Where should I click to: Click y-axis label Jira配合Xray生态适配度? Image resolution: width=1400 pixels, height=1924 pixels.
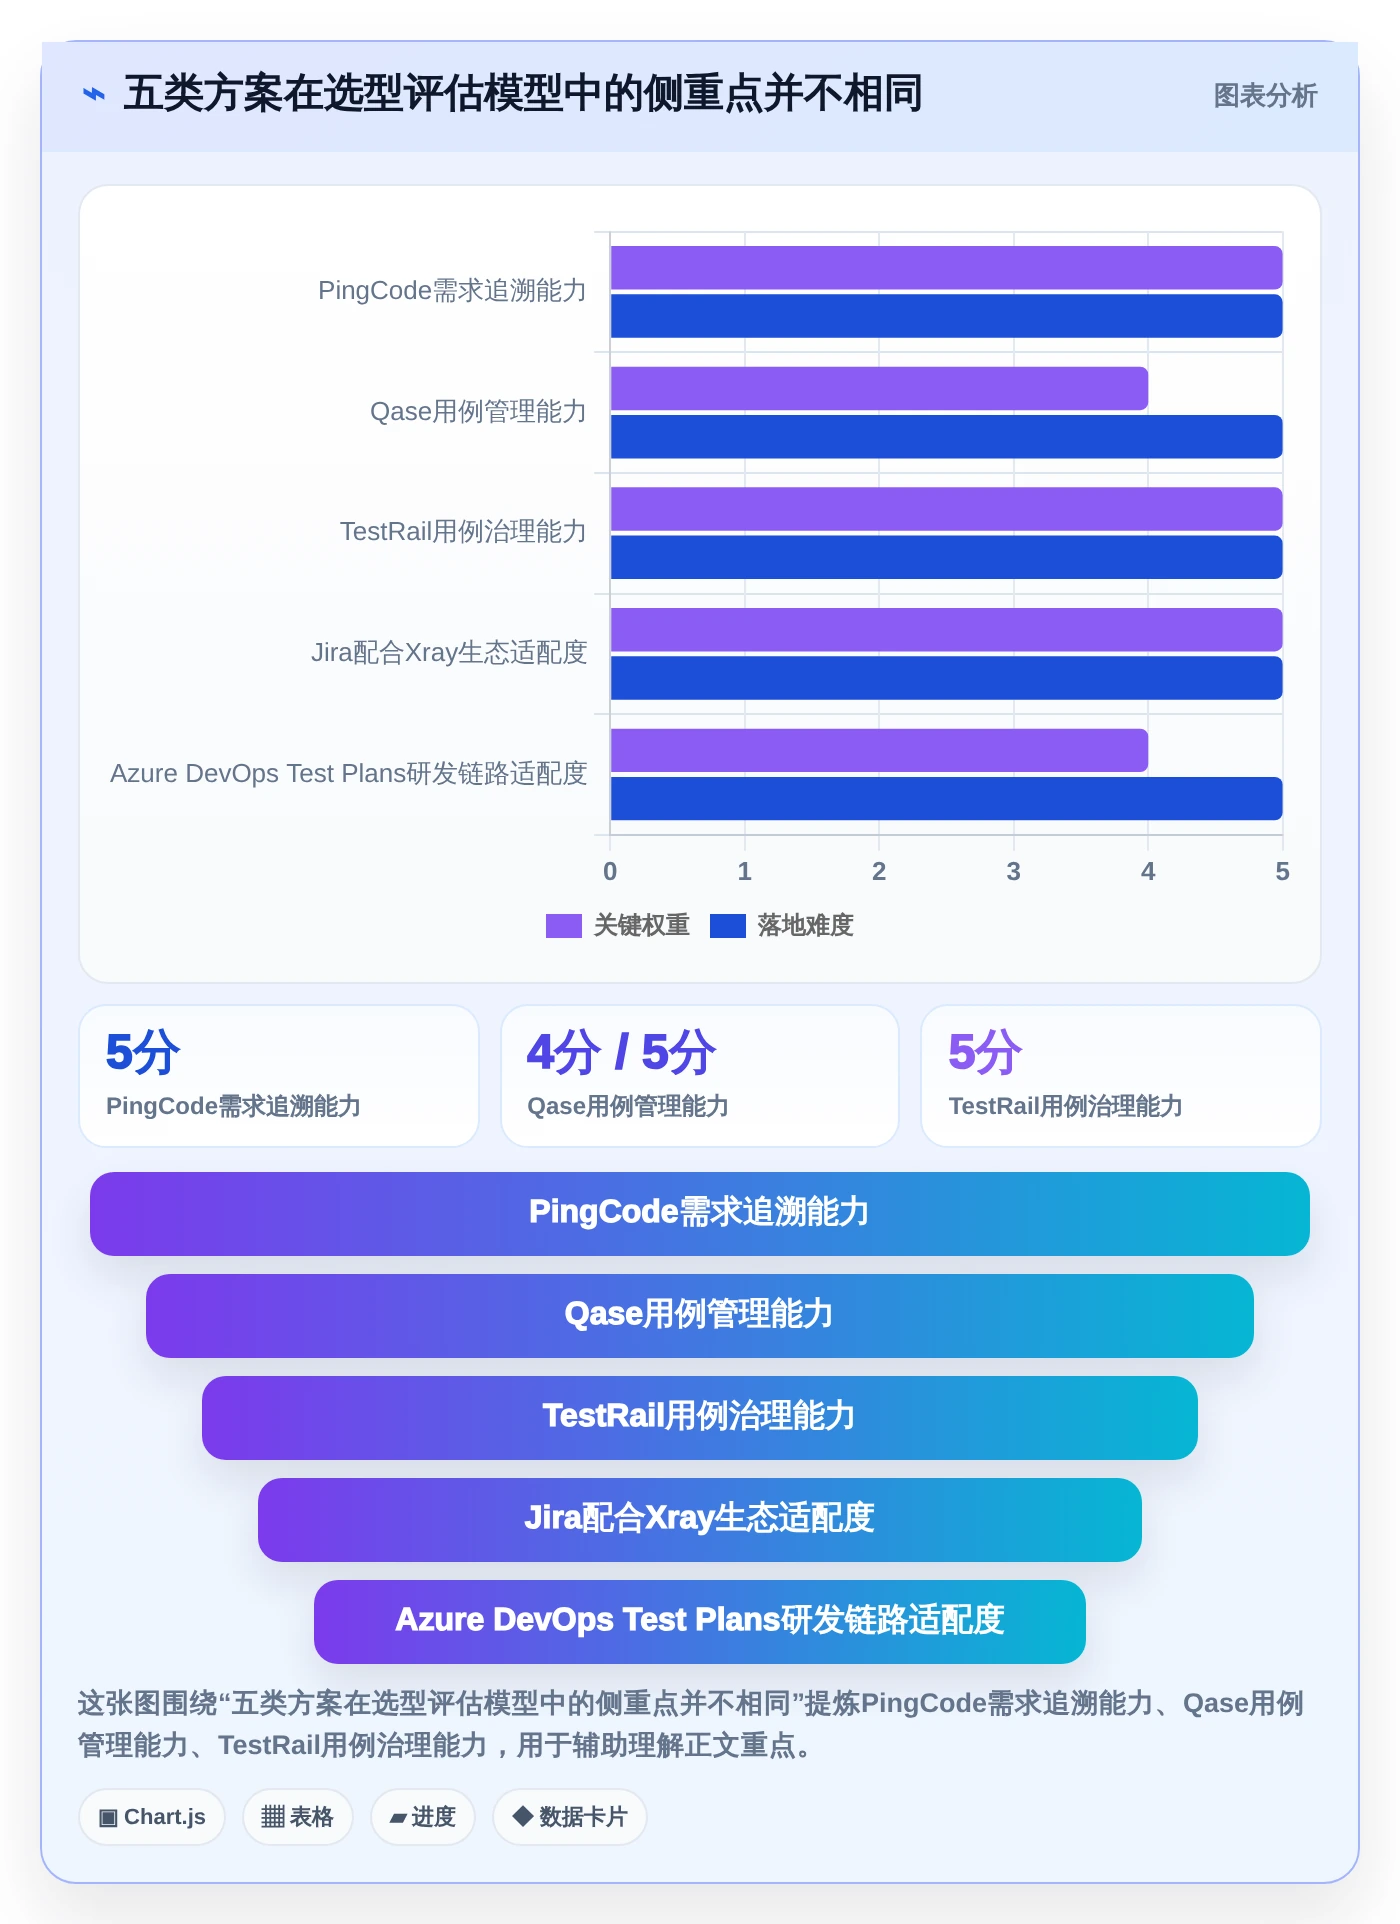pos(449,653)
